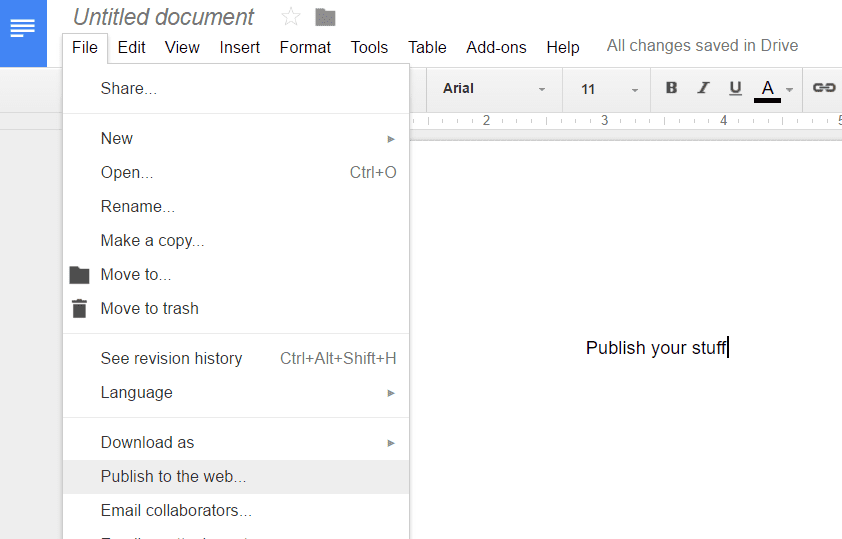Open the Add-ons menu
Viewport: 842px width, 539px height.
[x=496, y=47]
